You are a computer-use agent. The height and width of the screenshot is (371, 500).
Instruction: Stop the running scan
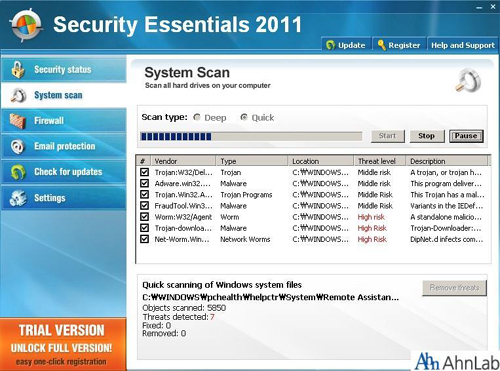(x=427, y=136)
